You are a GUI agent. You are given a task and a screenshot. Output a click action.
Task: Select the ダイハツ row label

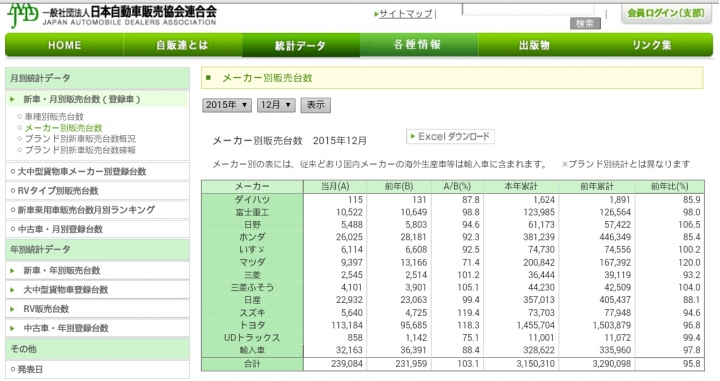pos(252,200)
